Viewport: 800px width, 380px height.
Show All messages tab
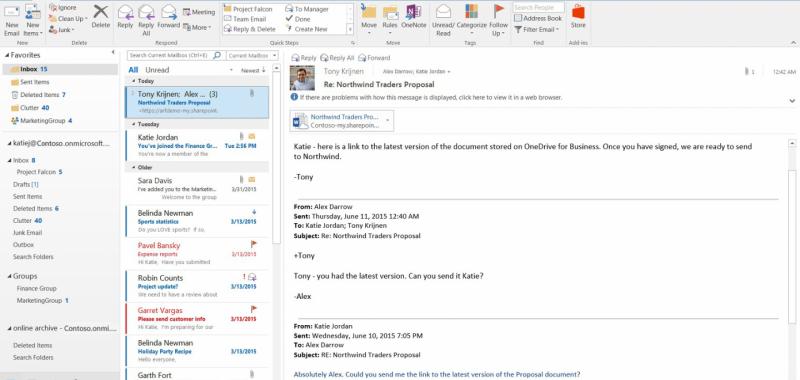tap(133, 70)
